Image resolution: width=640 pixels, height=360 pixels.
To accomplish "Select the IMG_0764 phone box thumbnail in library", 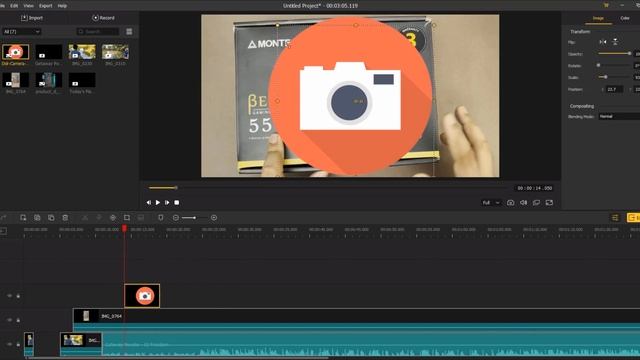I will [16, 80].
